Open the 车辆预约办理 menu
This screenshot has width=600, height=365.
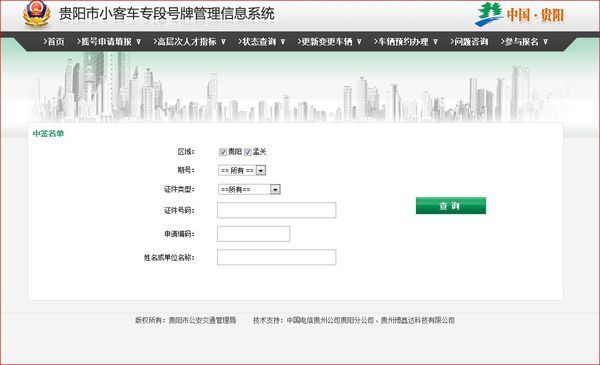(x=406, y=42)
